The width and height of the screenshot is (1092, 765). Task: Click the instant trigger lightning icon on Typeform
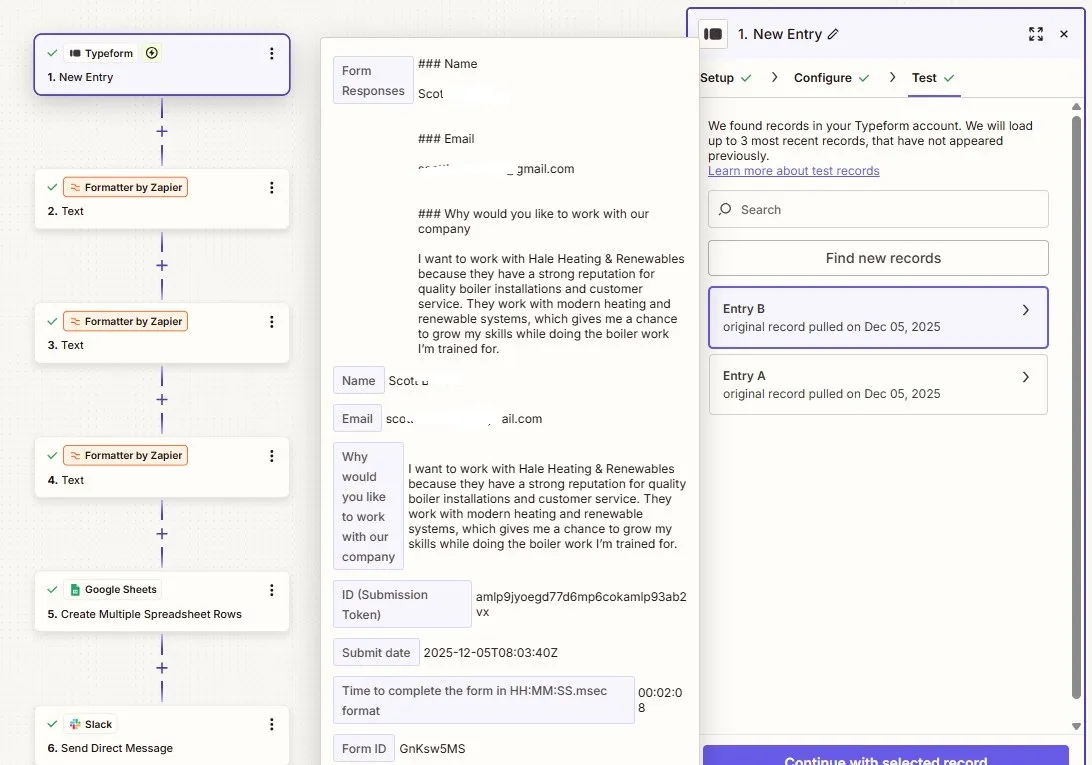(x=152, y=53)
